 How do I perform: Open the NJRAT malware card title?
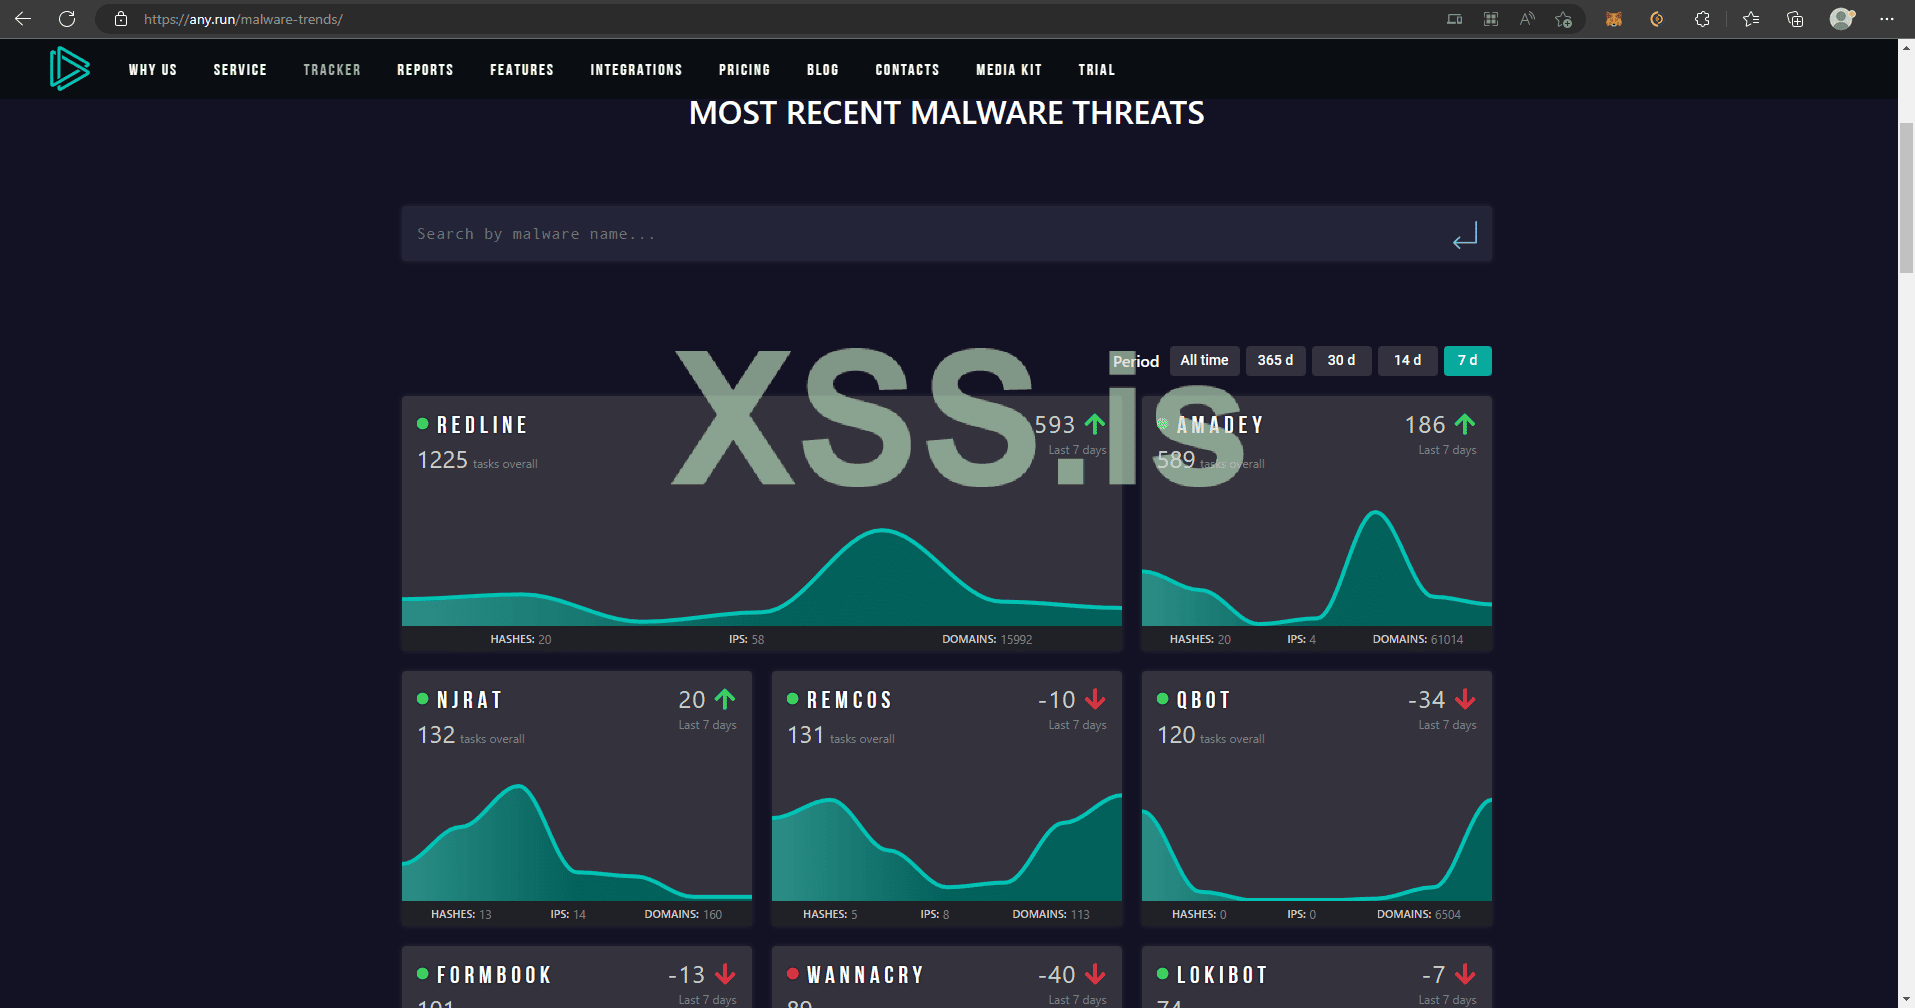coord(469,700)
